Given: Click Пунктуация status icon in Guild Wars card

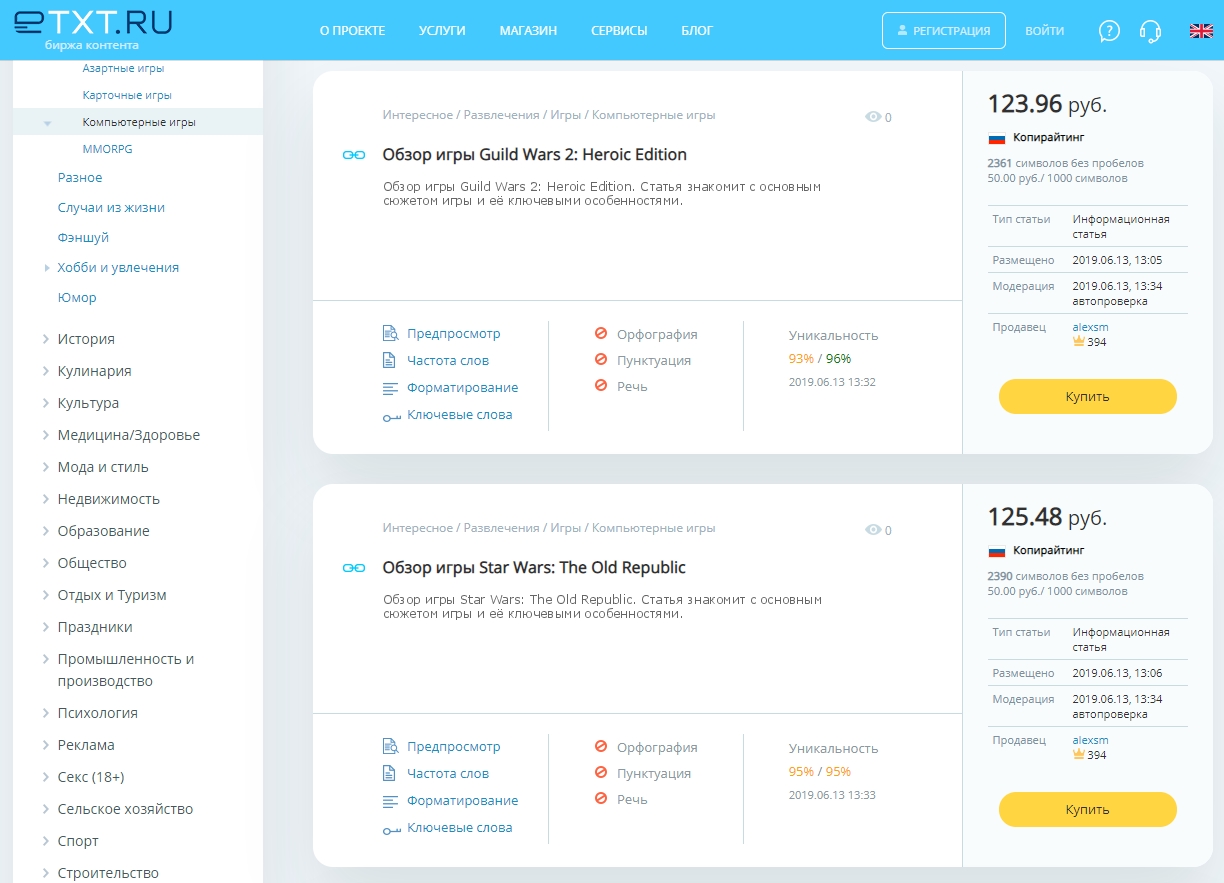Looking at the screenshot, I should coord(601,360).
